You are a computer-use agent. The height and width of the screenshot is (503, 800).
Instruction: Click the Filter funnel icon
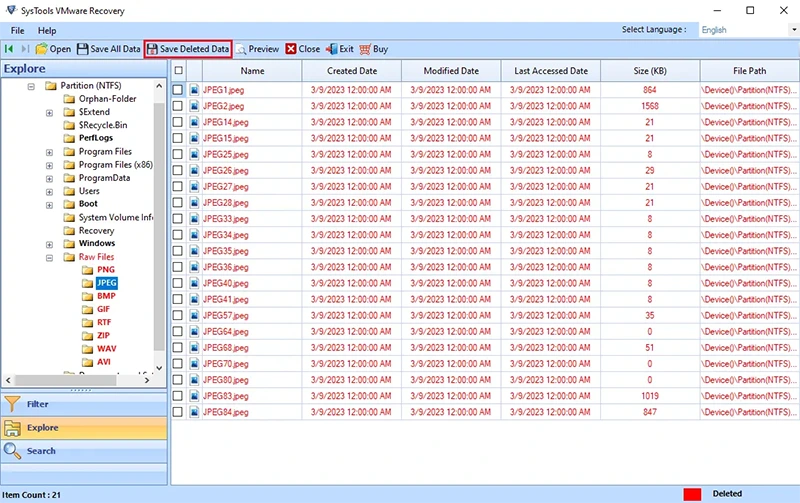coord(12,404)
